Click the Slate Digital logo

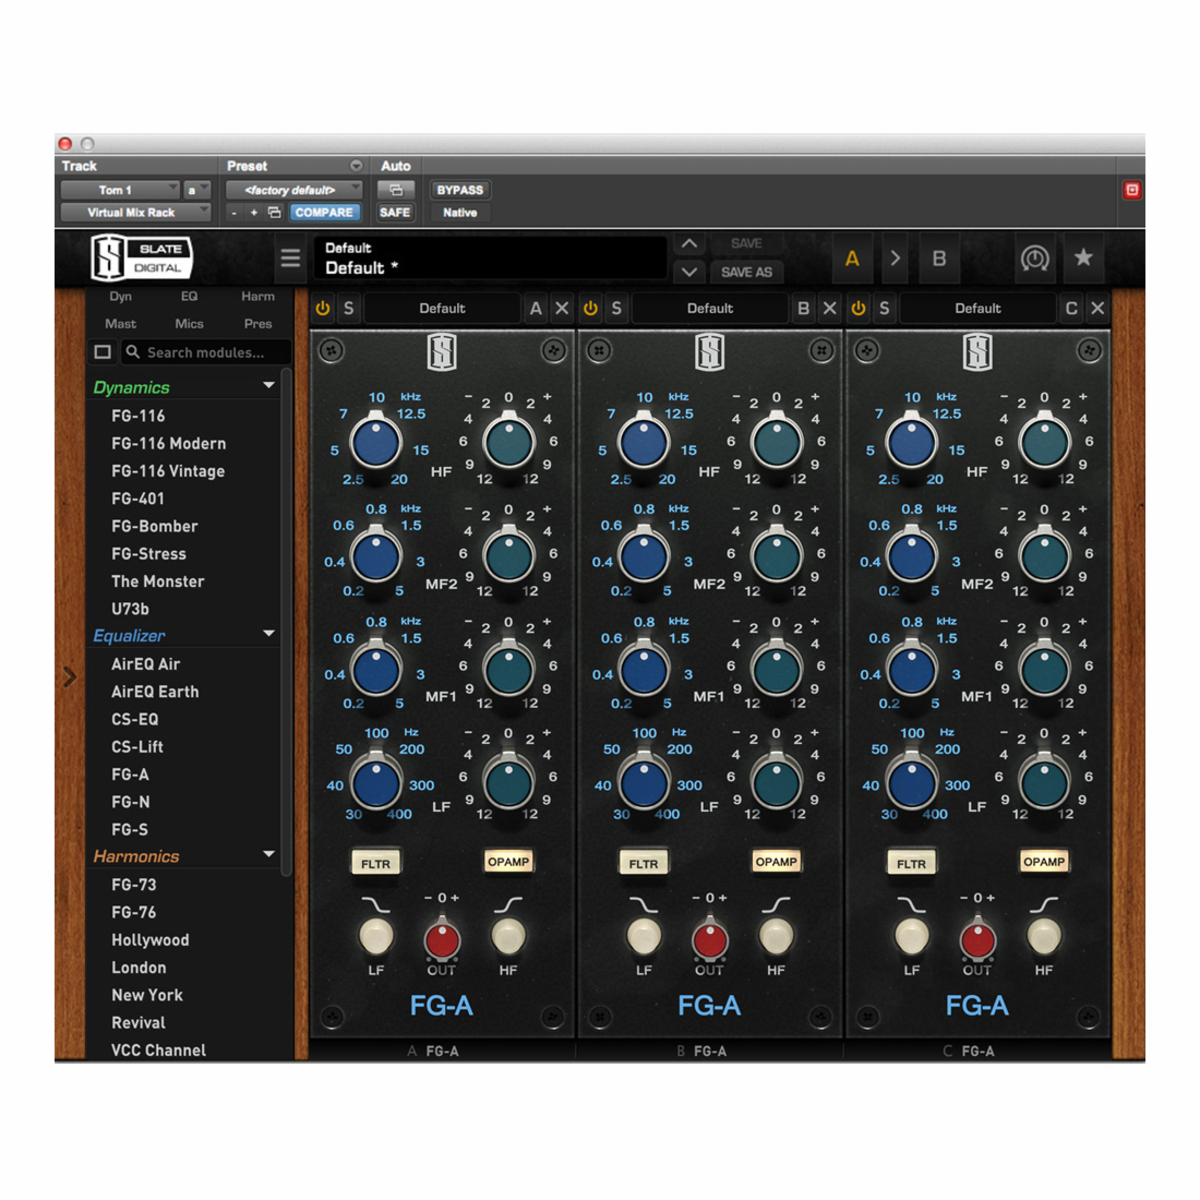[x=141, y=258]
